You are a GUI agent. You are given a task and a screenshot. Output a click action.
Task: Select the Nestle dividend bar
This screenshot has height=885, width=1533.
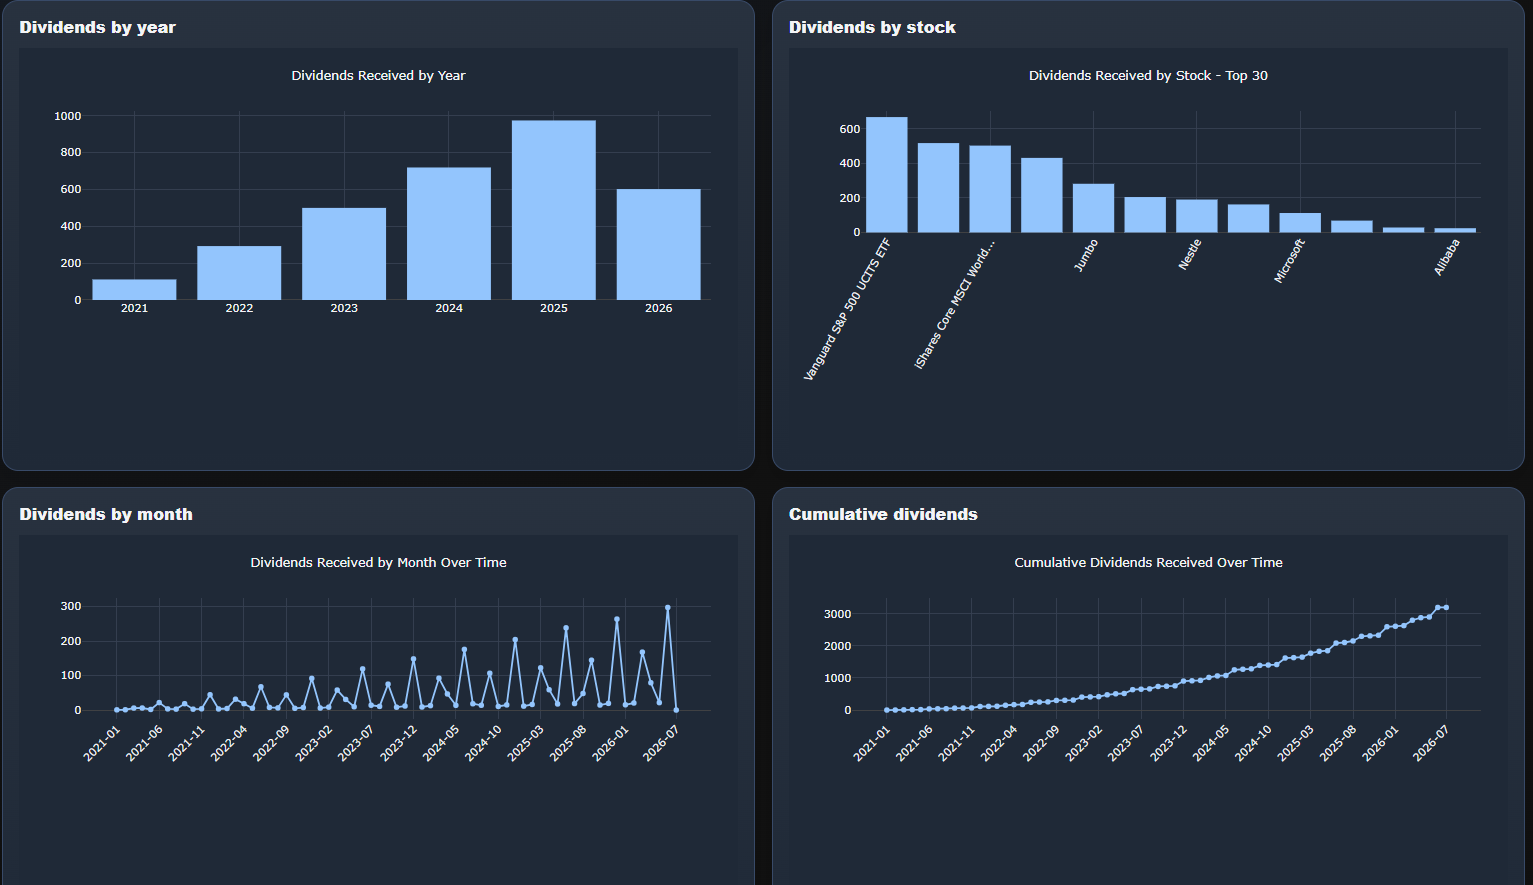[x=1197, y=216]
